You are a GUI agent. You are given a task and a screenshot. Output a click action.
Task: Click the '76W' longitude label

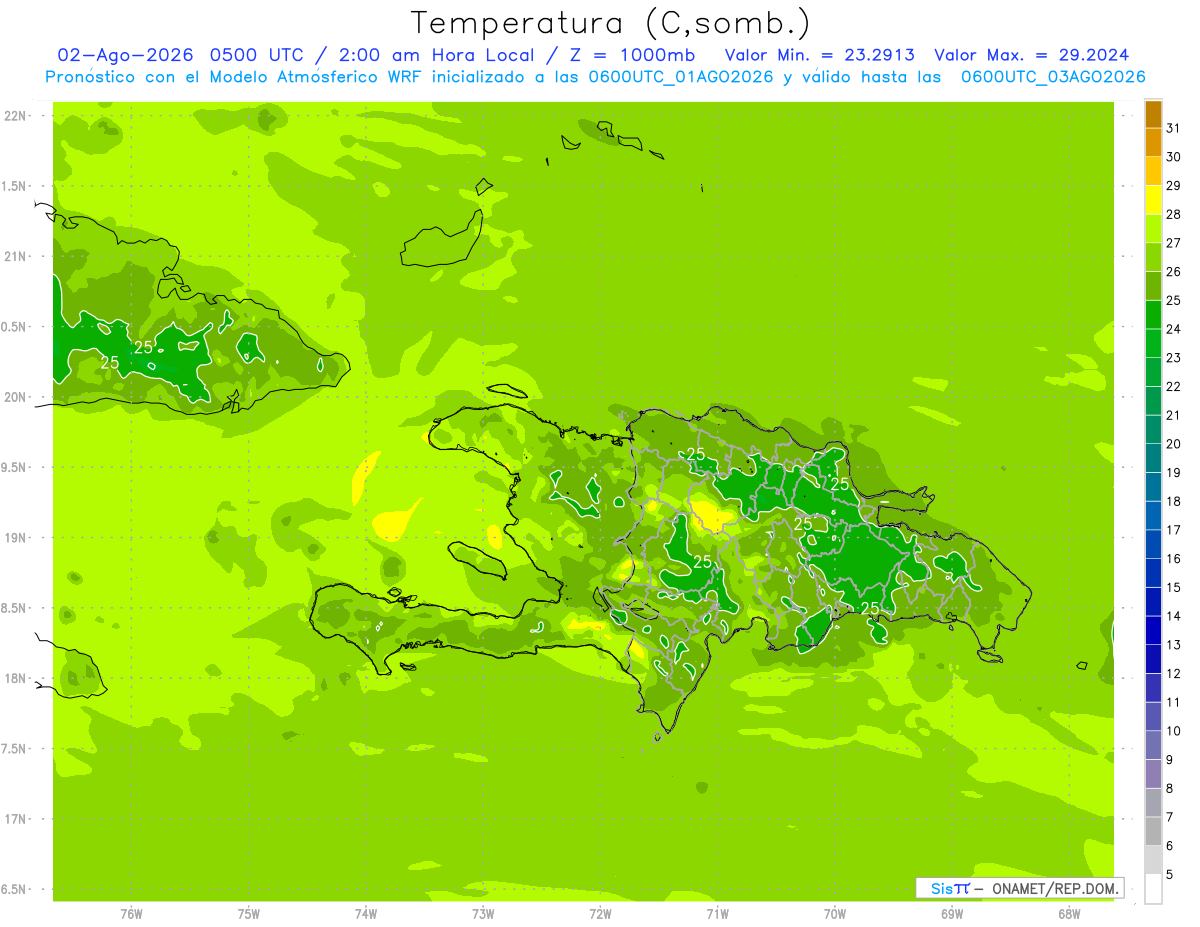tap(131, 914)
